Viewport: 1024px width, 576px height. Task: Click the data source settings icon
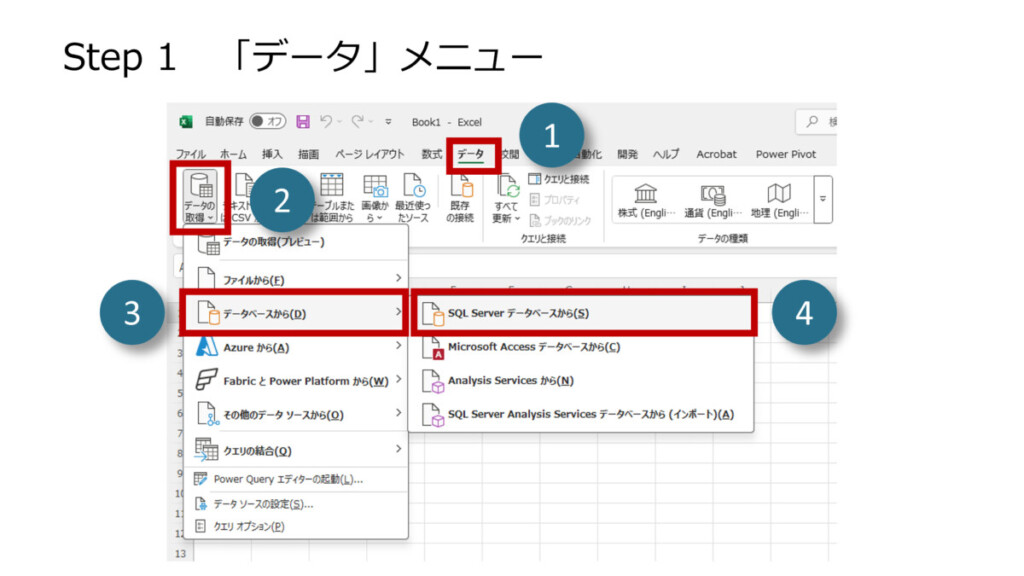click(200, 504)
